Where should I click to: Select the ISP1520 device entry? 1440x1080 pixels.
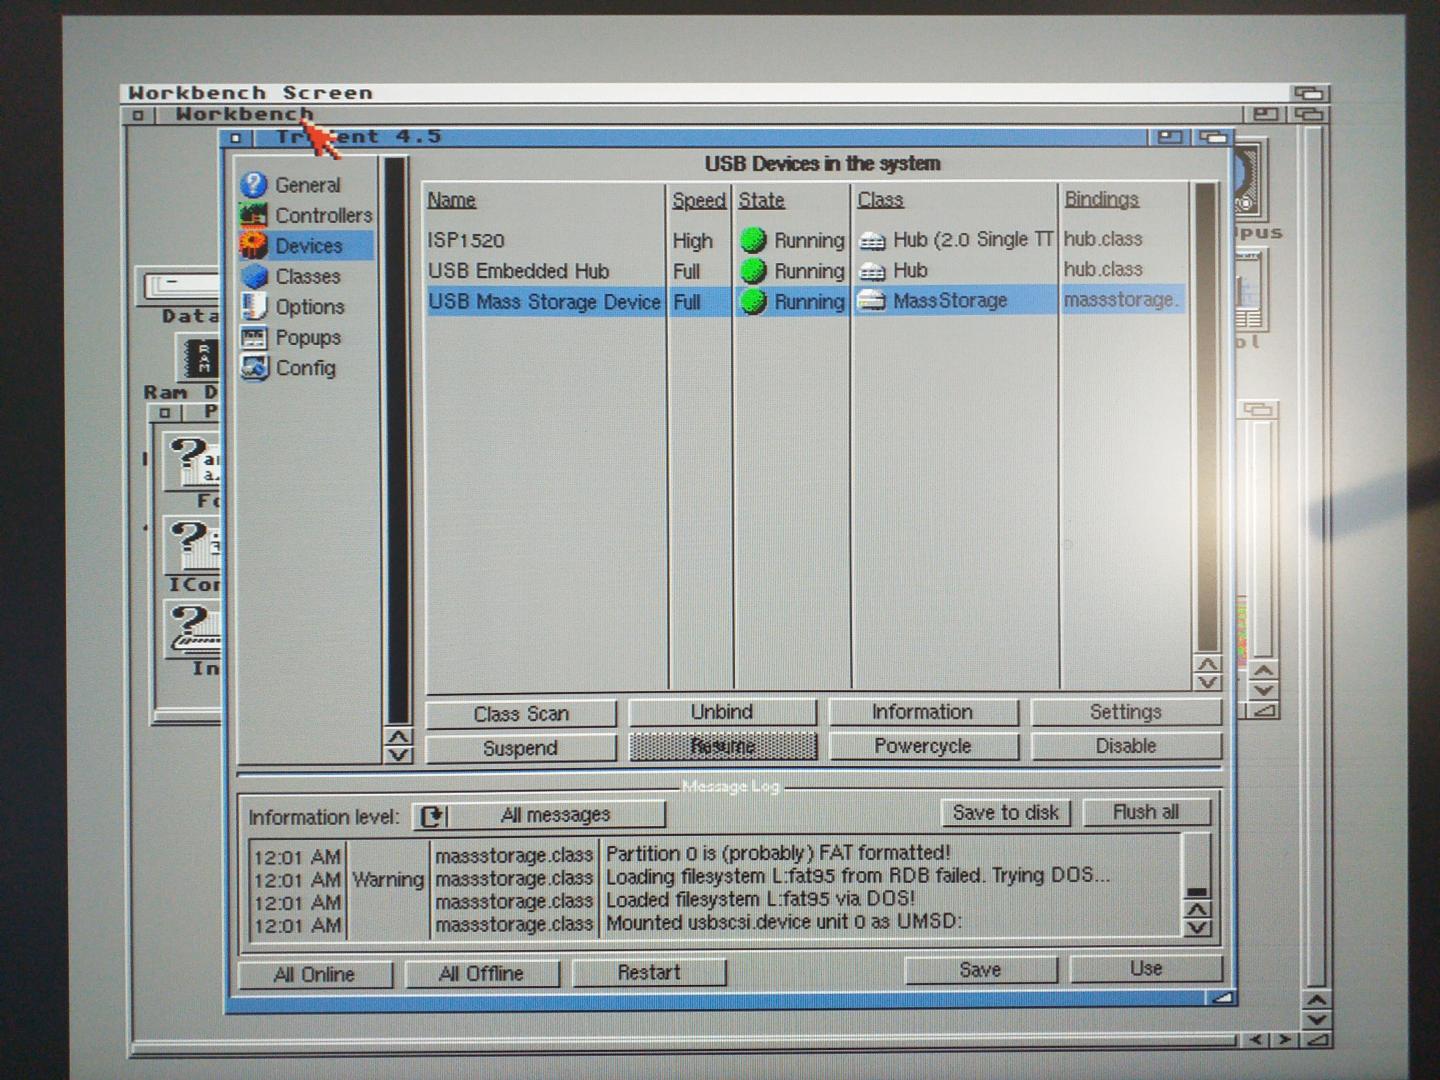[466, 240]
